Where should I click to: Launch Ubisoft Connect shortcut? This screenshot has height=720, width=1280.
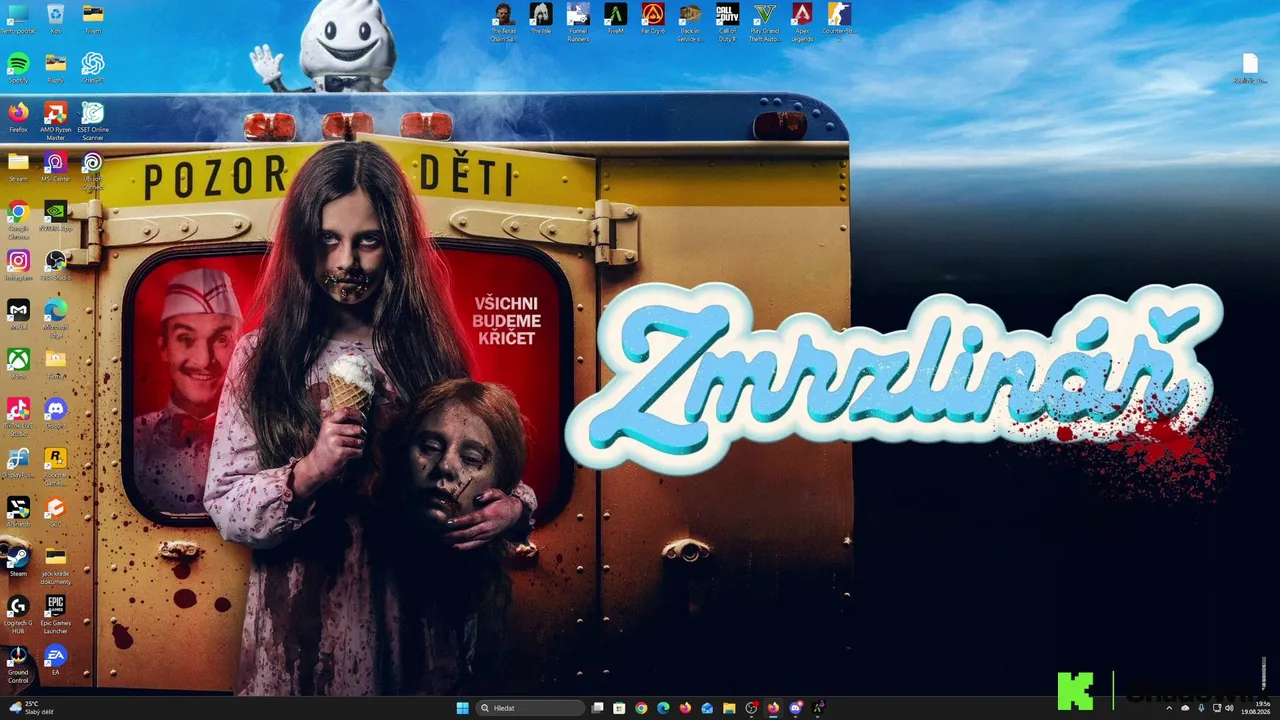tap(93, 169)
